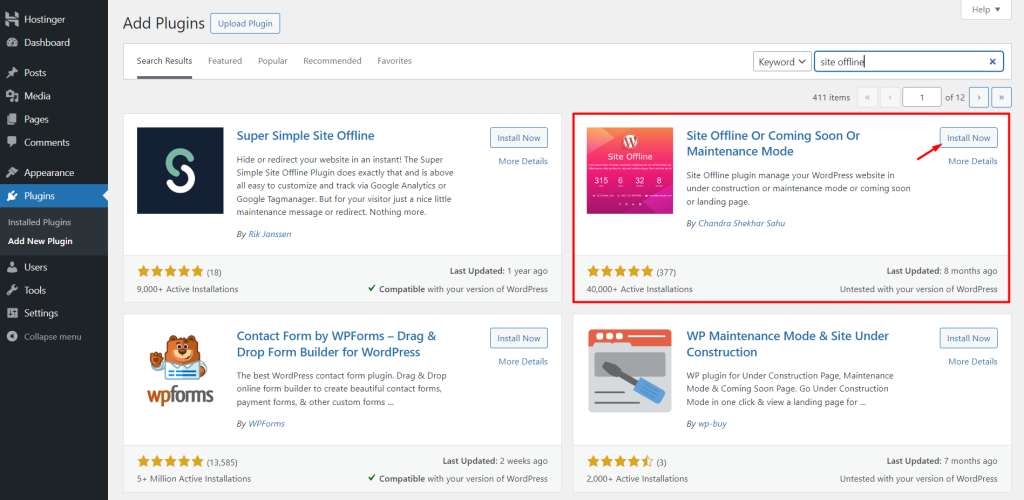
Task: Open author Chandra Shekhar Sahu link
Action: [742, 223]
